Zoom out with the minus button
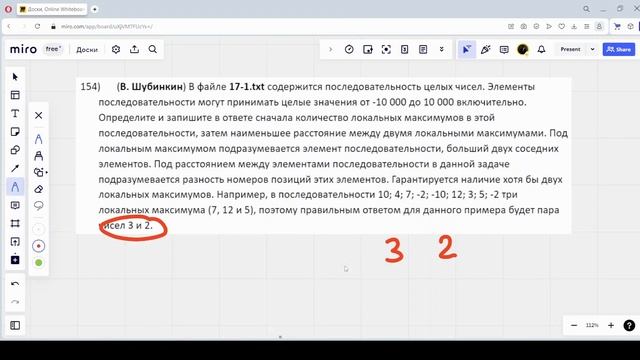This screenshot has height=360, width=640. point(574,325)
